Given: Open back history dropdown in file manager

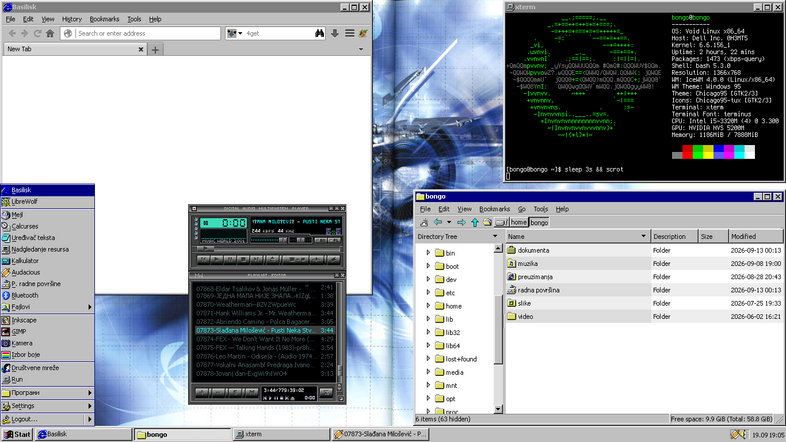Looking at the screenshot, I should [x=449, y=222].
